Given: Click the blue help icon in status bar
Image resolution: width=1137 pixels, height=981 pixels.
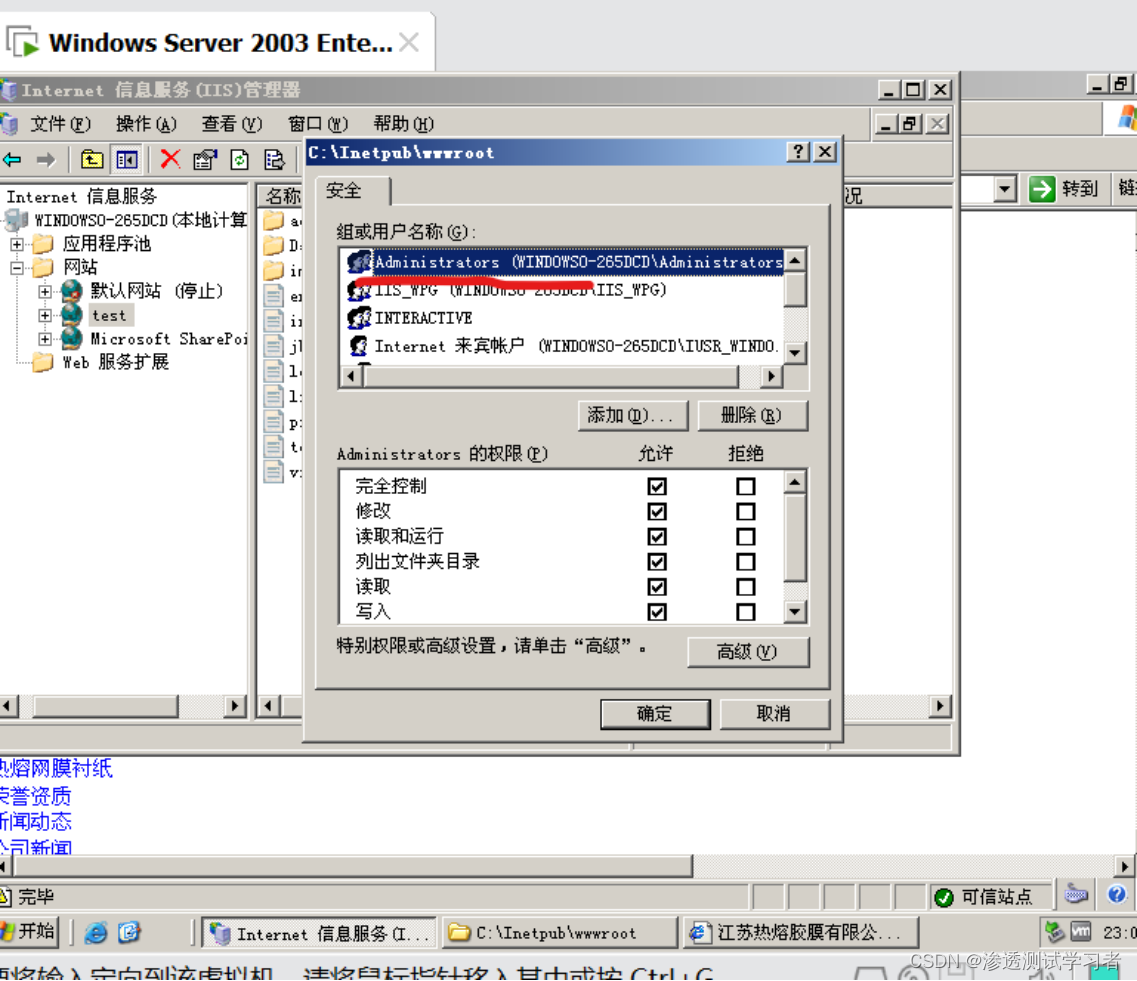Looking at the screenshot, I should [1117, 894].
